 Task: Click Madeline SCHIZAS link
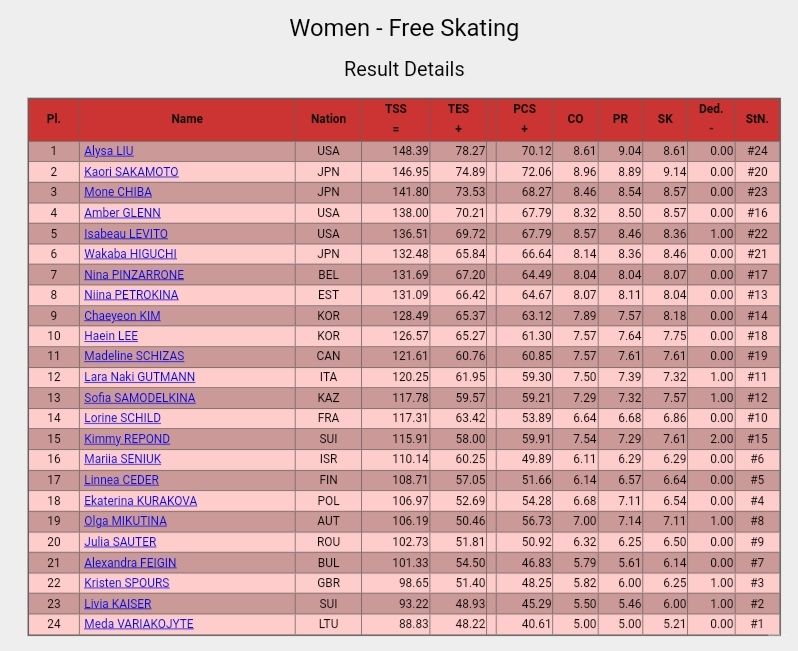click(x=134, y=356)
